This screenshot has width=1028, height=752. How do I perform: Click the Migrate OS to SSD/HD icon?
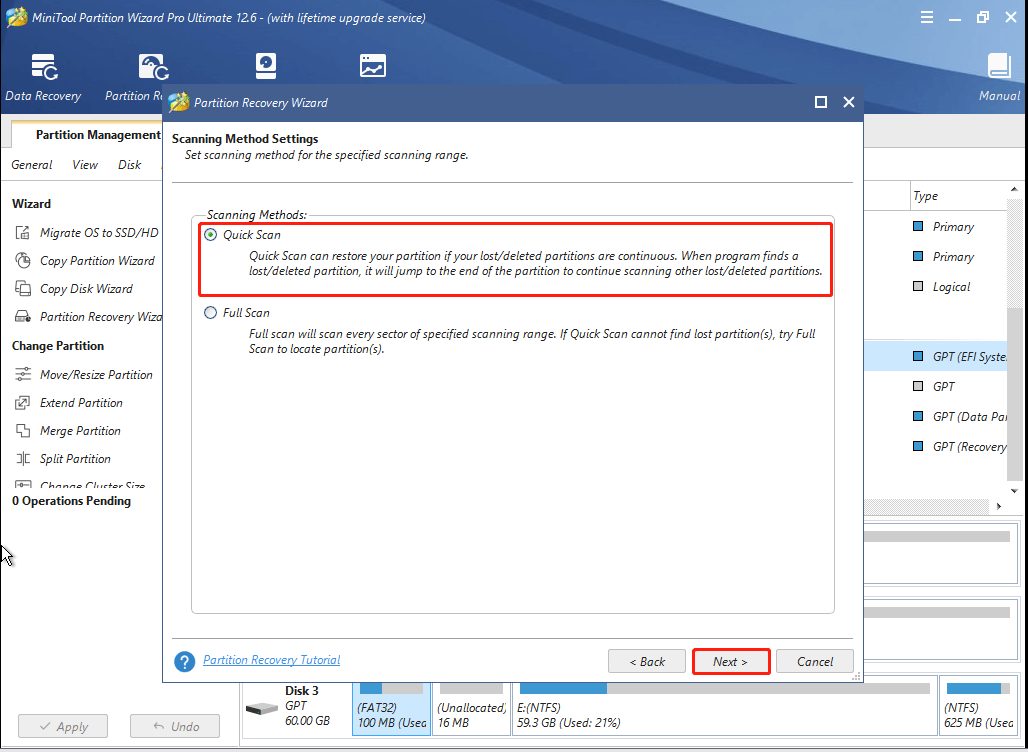[24, 233]
